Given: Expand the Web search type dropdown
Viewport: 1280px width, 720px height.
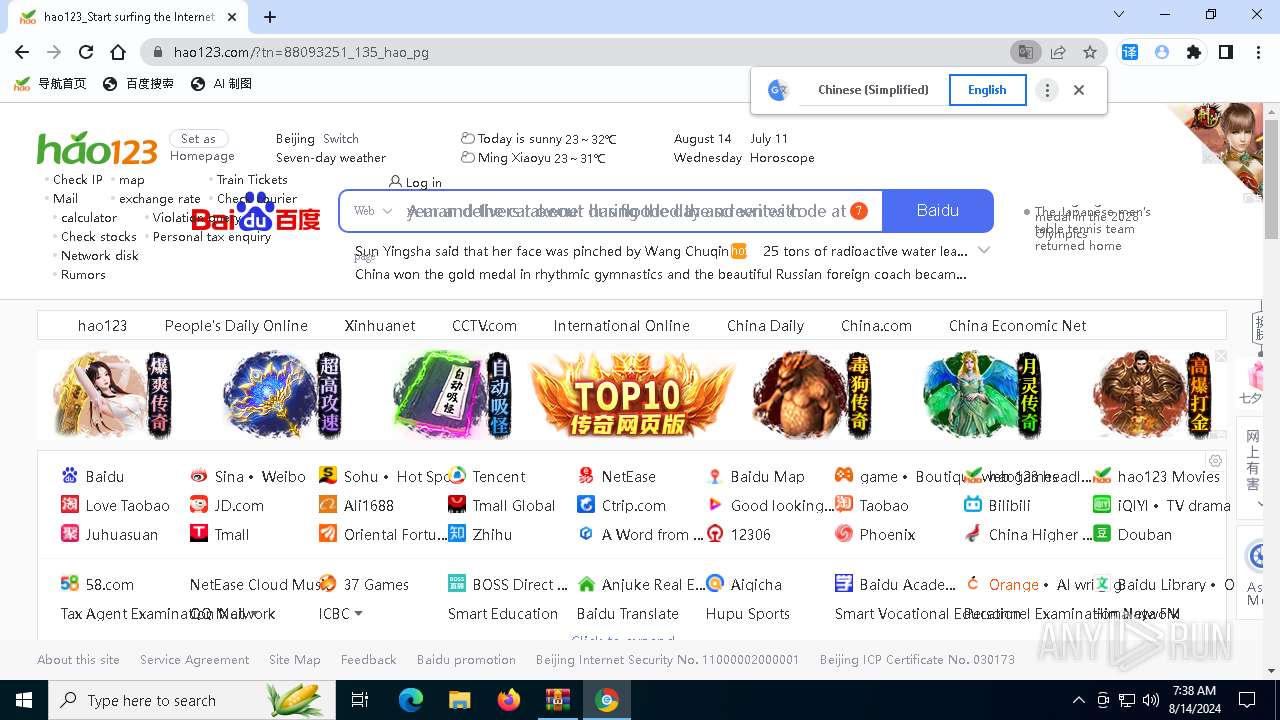Looking at the screenshot, I should click(x=373, y=211).
